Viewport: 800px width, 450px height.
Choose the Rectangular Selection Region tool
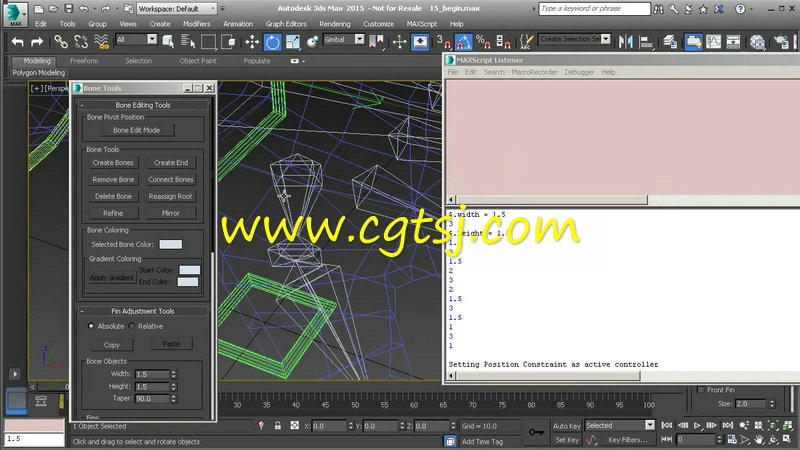pyautogui.click(x=208, y=42)
